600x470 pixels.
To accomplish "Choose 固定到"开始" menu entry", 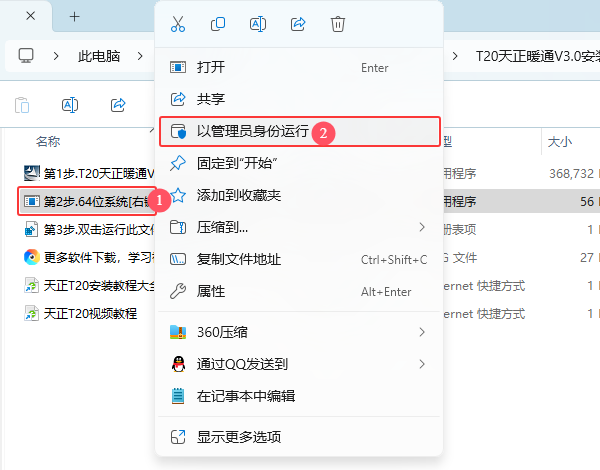I will coord(299,163).
